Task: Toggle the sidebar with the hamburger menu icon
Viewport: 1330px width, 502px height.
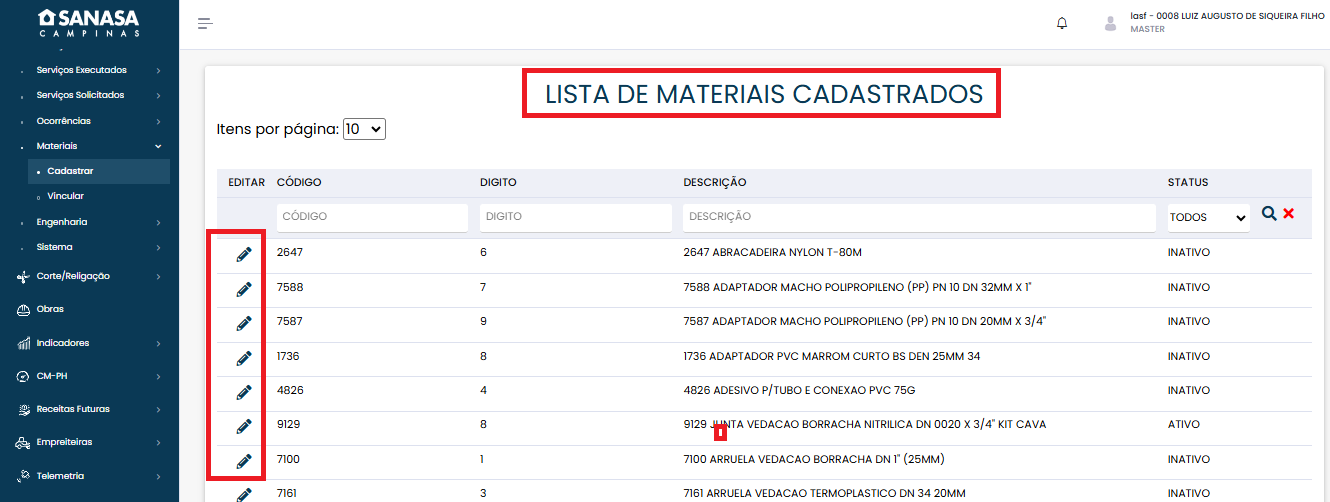Action: click(205, 24)
